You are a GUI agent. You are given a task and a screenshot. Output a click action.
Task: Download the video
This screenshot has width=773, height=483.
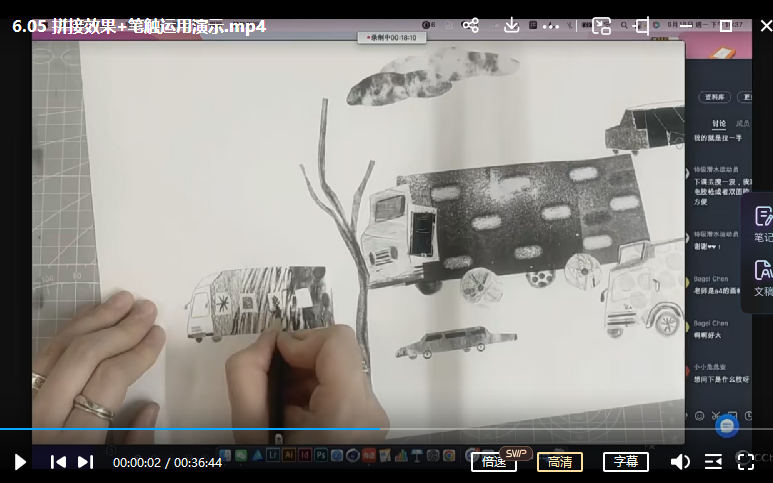click(x=511, y=26)
